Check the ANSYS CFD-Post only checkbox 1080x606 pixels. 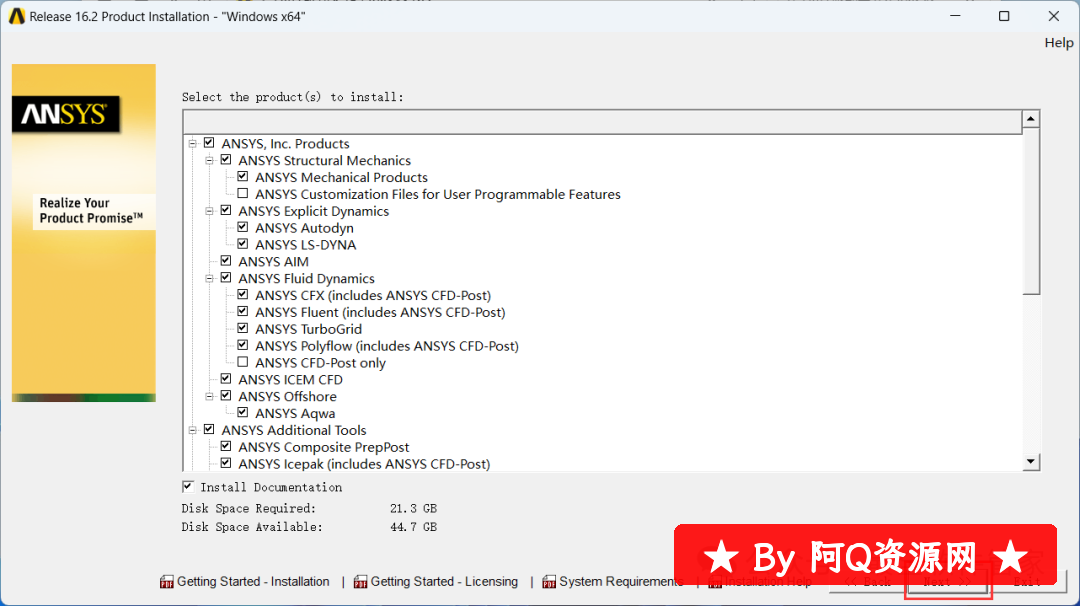click(243, 362)
